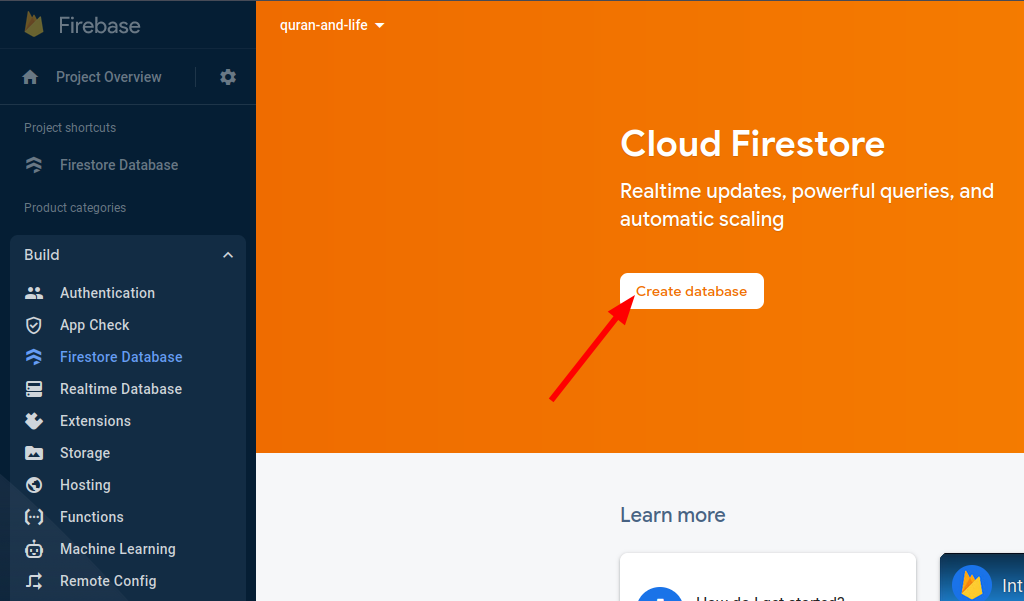The height and width of the screenshot is (601, 1024).
Task: Open Hosting page
Action: (x=85, y=485)
